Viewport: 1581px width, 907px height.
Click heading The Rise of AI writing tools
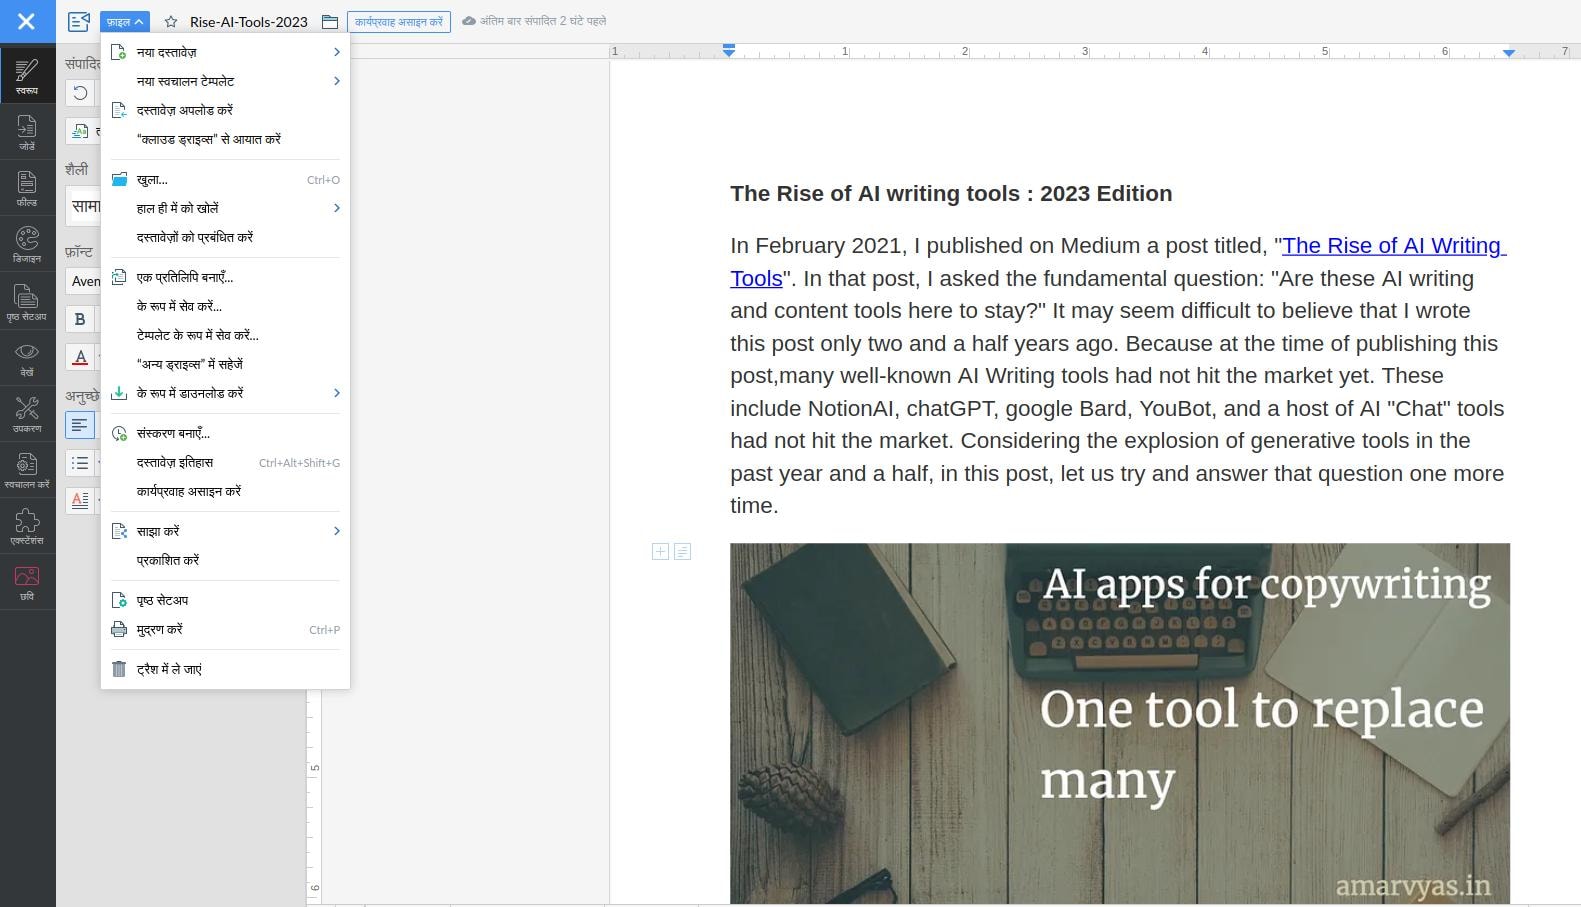pyautogui.click(x=951, y=194)
